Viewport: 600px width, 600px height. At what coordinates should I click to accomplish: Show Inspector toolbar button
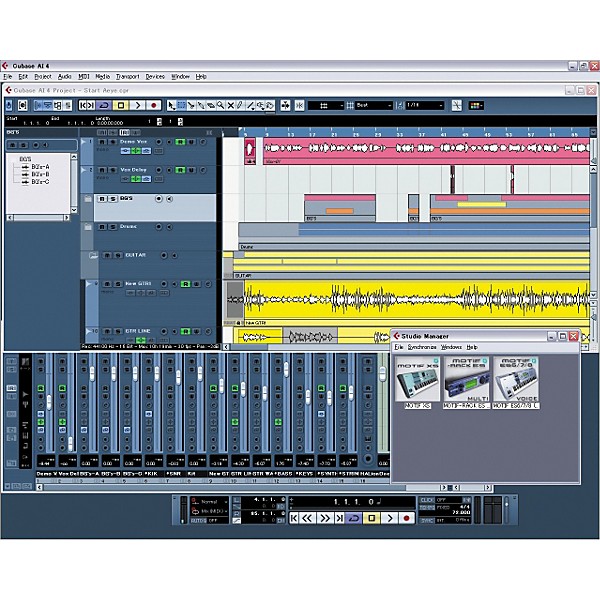[38, 105]
